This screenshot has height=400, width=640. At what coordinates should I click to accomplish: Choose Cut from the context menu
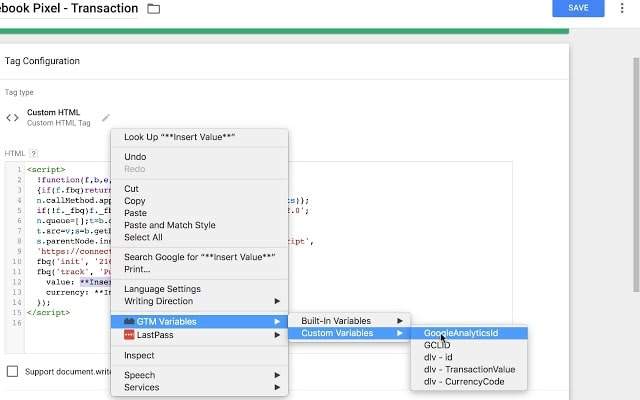[200, 189]
